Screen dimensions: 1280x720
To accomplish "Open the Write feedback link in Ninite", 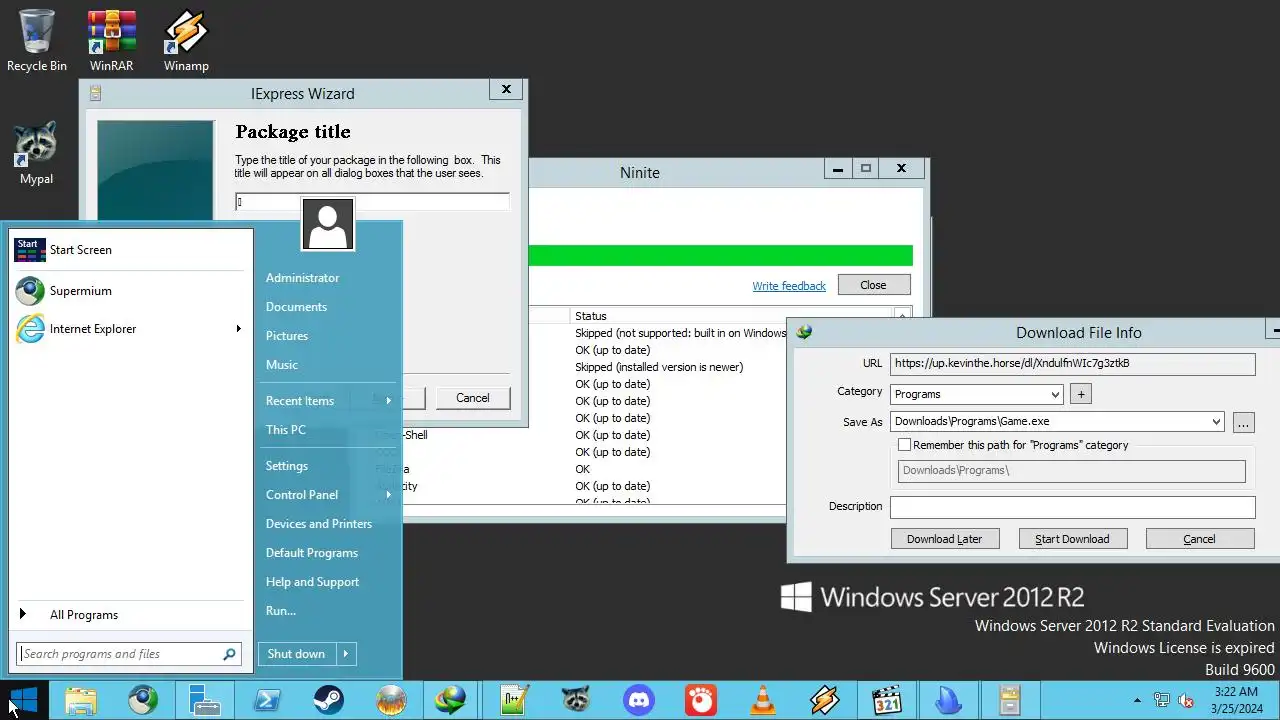I will coord(789,286).
